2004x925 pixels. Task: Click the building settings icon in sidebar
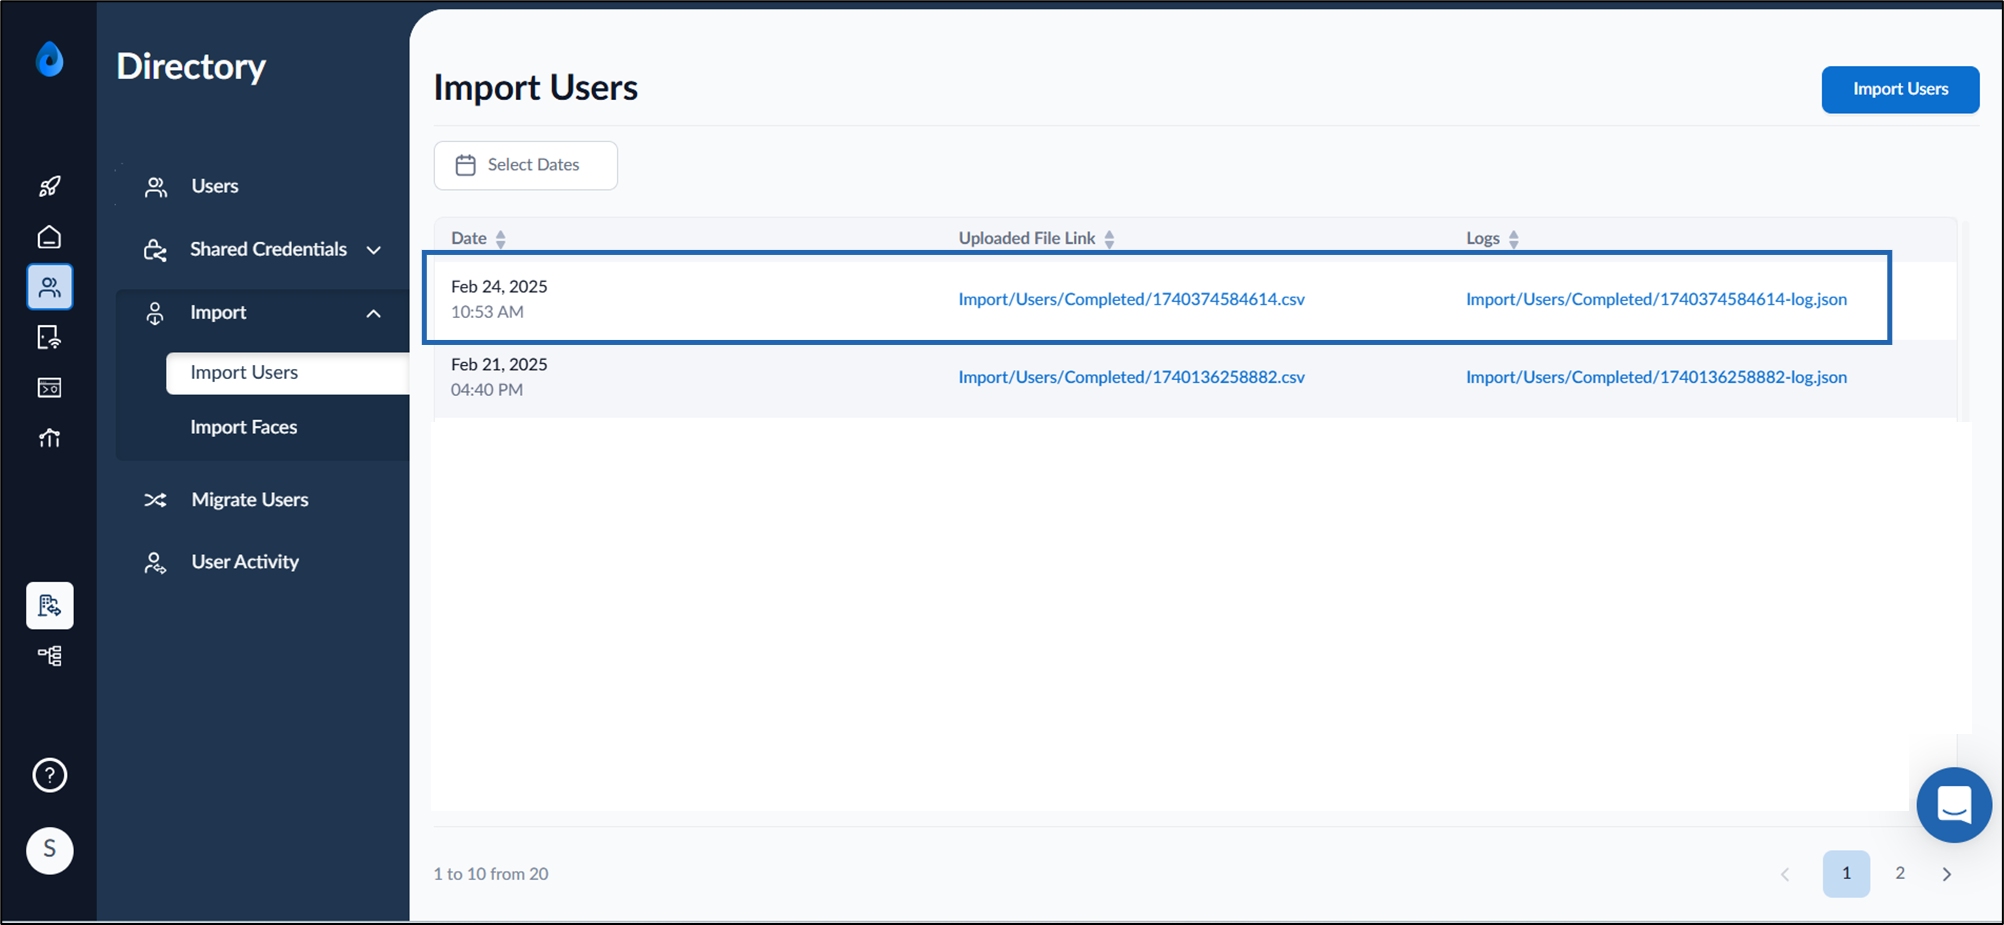coord(49,605)
